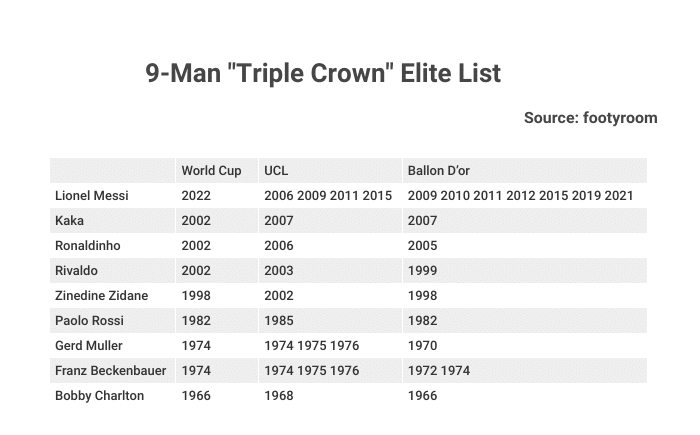Select the Bobby Charlton name cell
The height and width of the screenshot is (435, 700).
112,396
